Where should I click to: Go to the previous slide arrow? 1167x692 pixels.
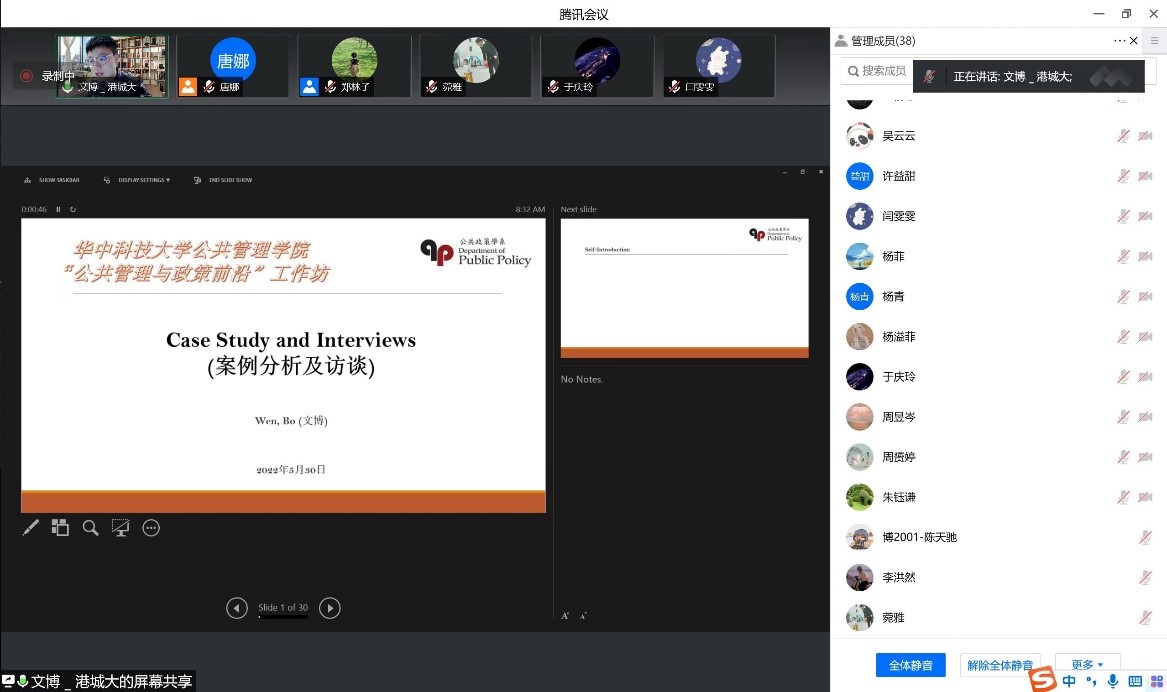pyautogui.click(x=237, y=608)
